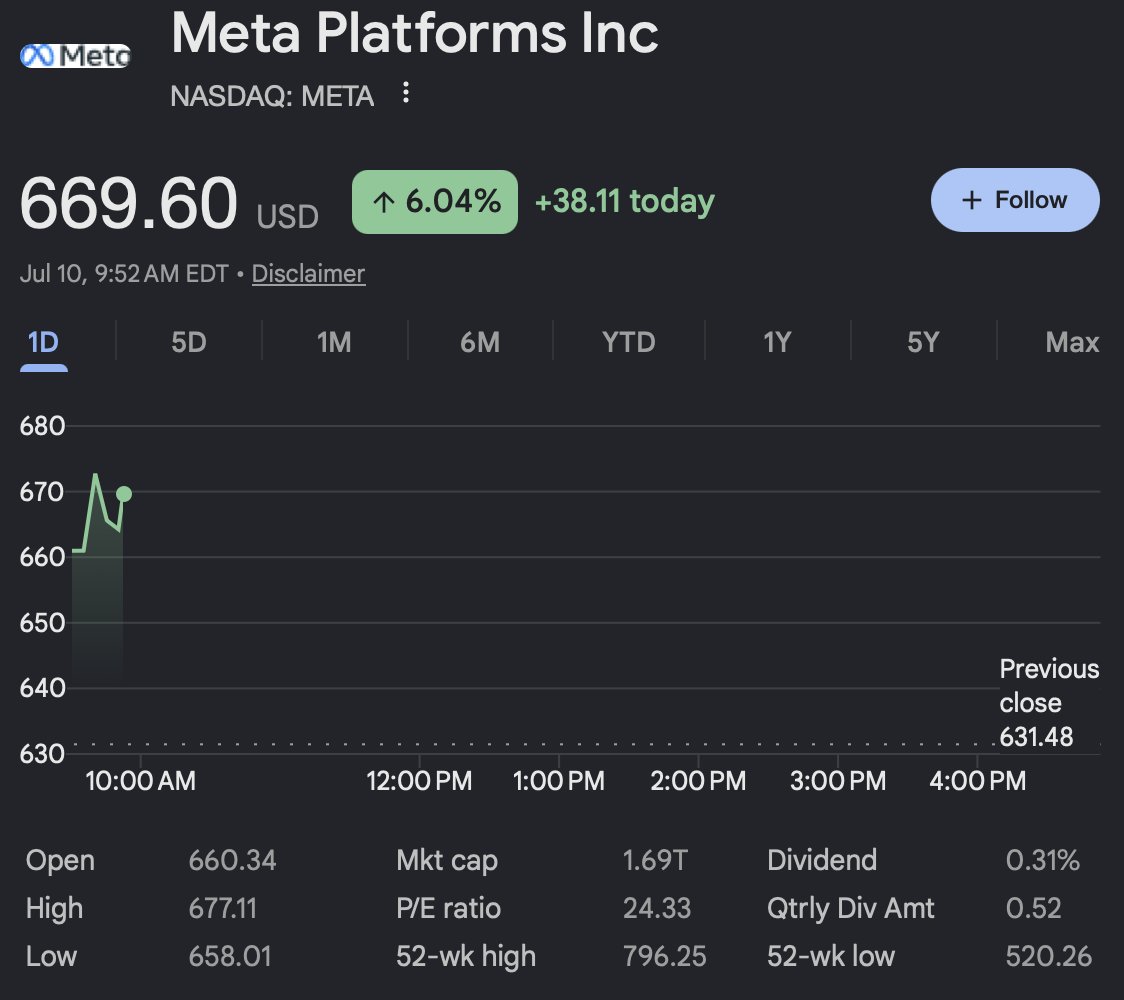This screenshot has width=1124, height=1000.
Task: Click the 52-wk high value 796.25
Action: [665, 956]
